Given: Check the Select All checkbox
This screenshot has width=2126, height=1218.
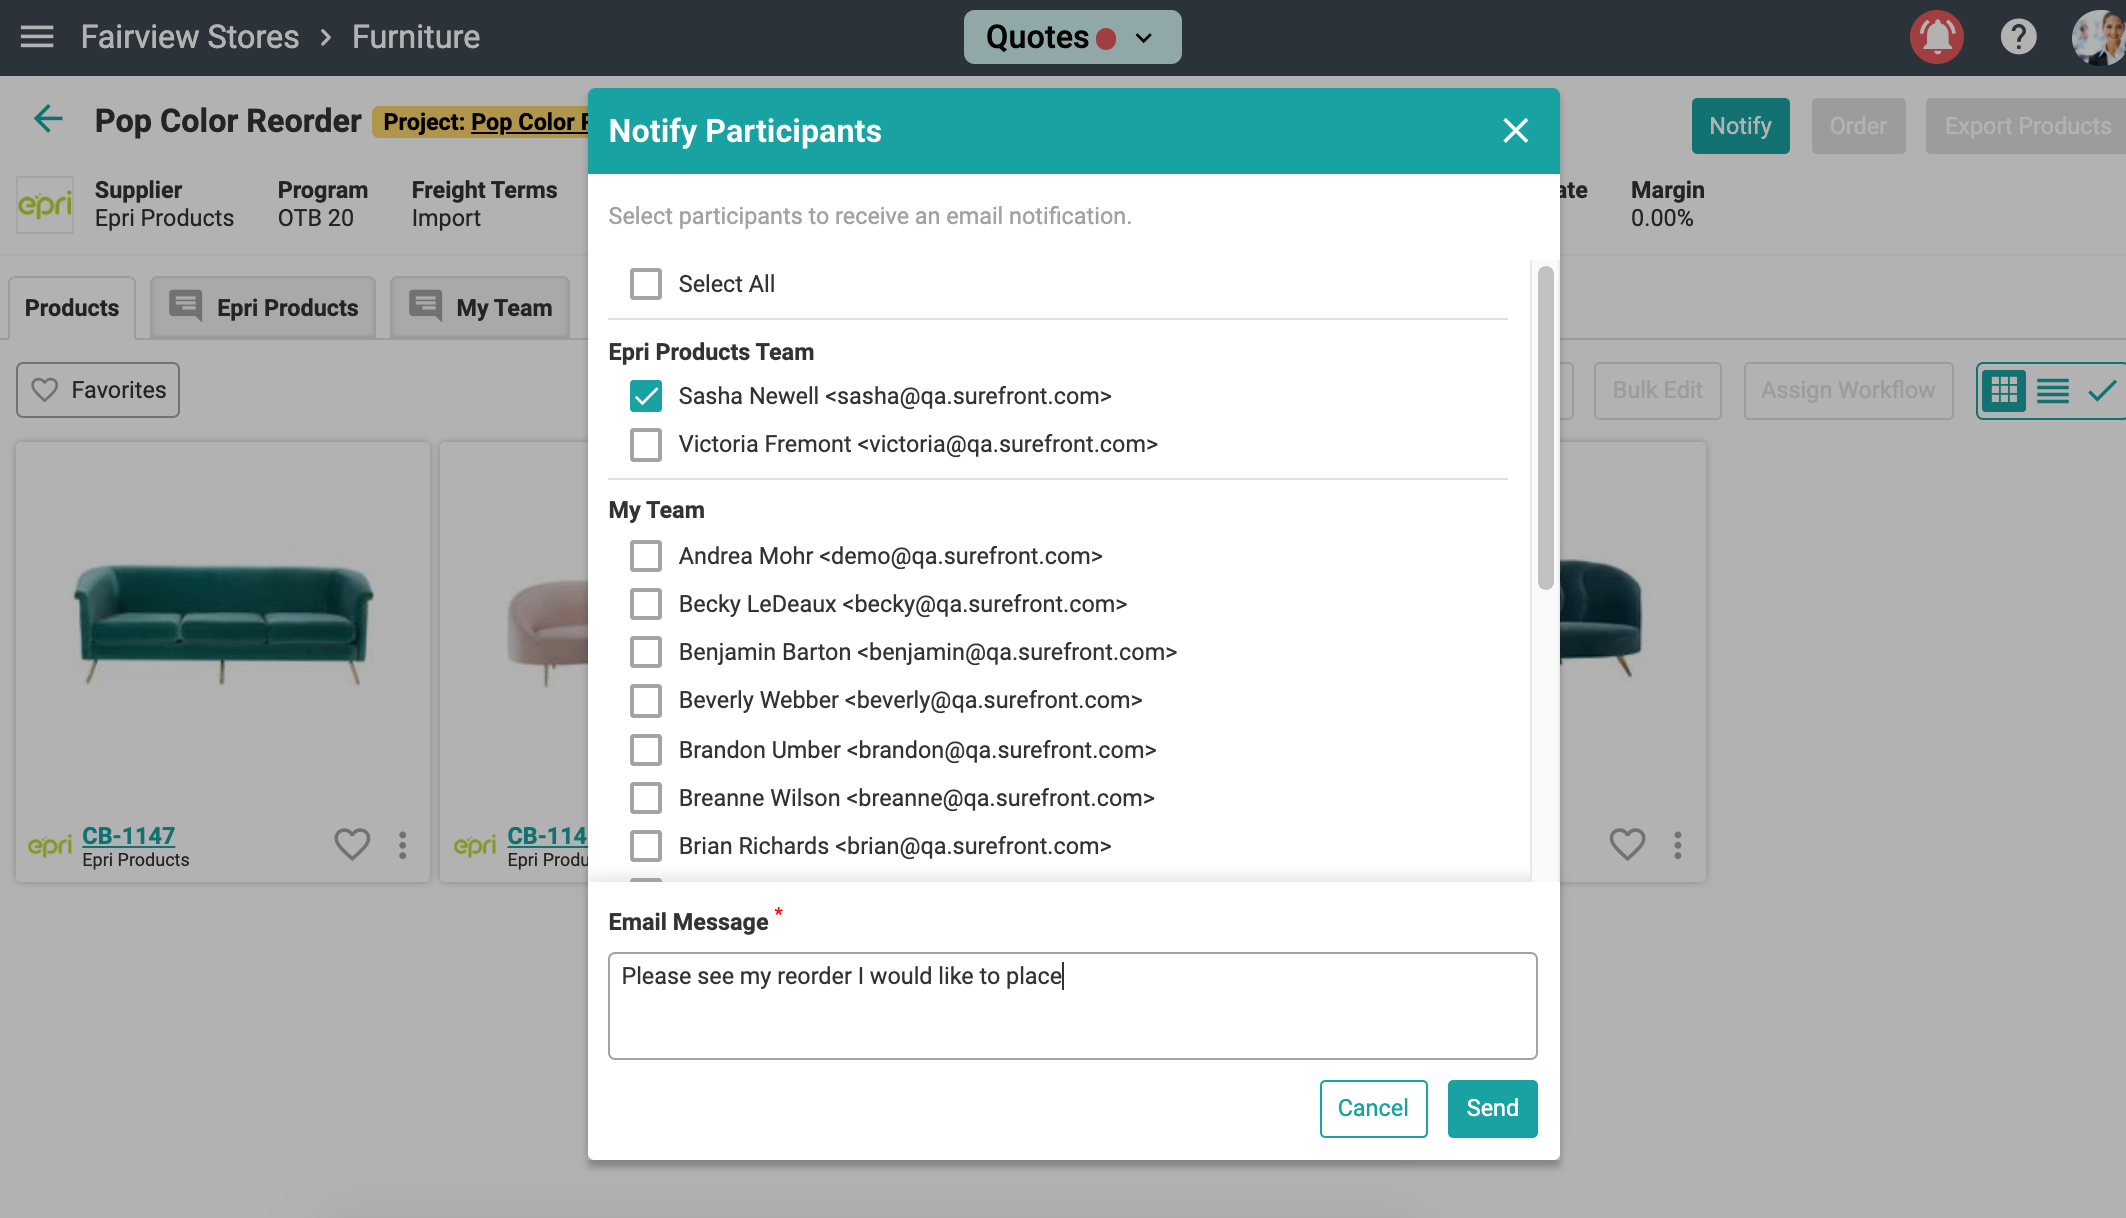Looking at the screenshot, I should pyautogui.click(x=646, y=284).
